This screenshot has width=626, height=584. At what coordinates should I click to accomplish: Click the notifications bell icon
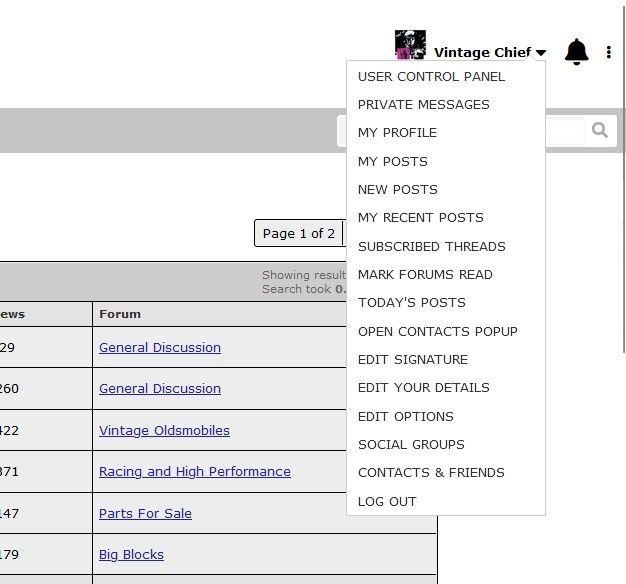(x=576, y=52)
